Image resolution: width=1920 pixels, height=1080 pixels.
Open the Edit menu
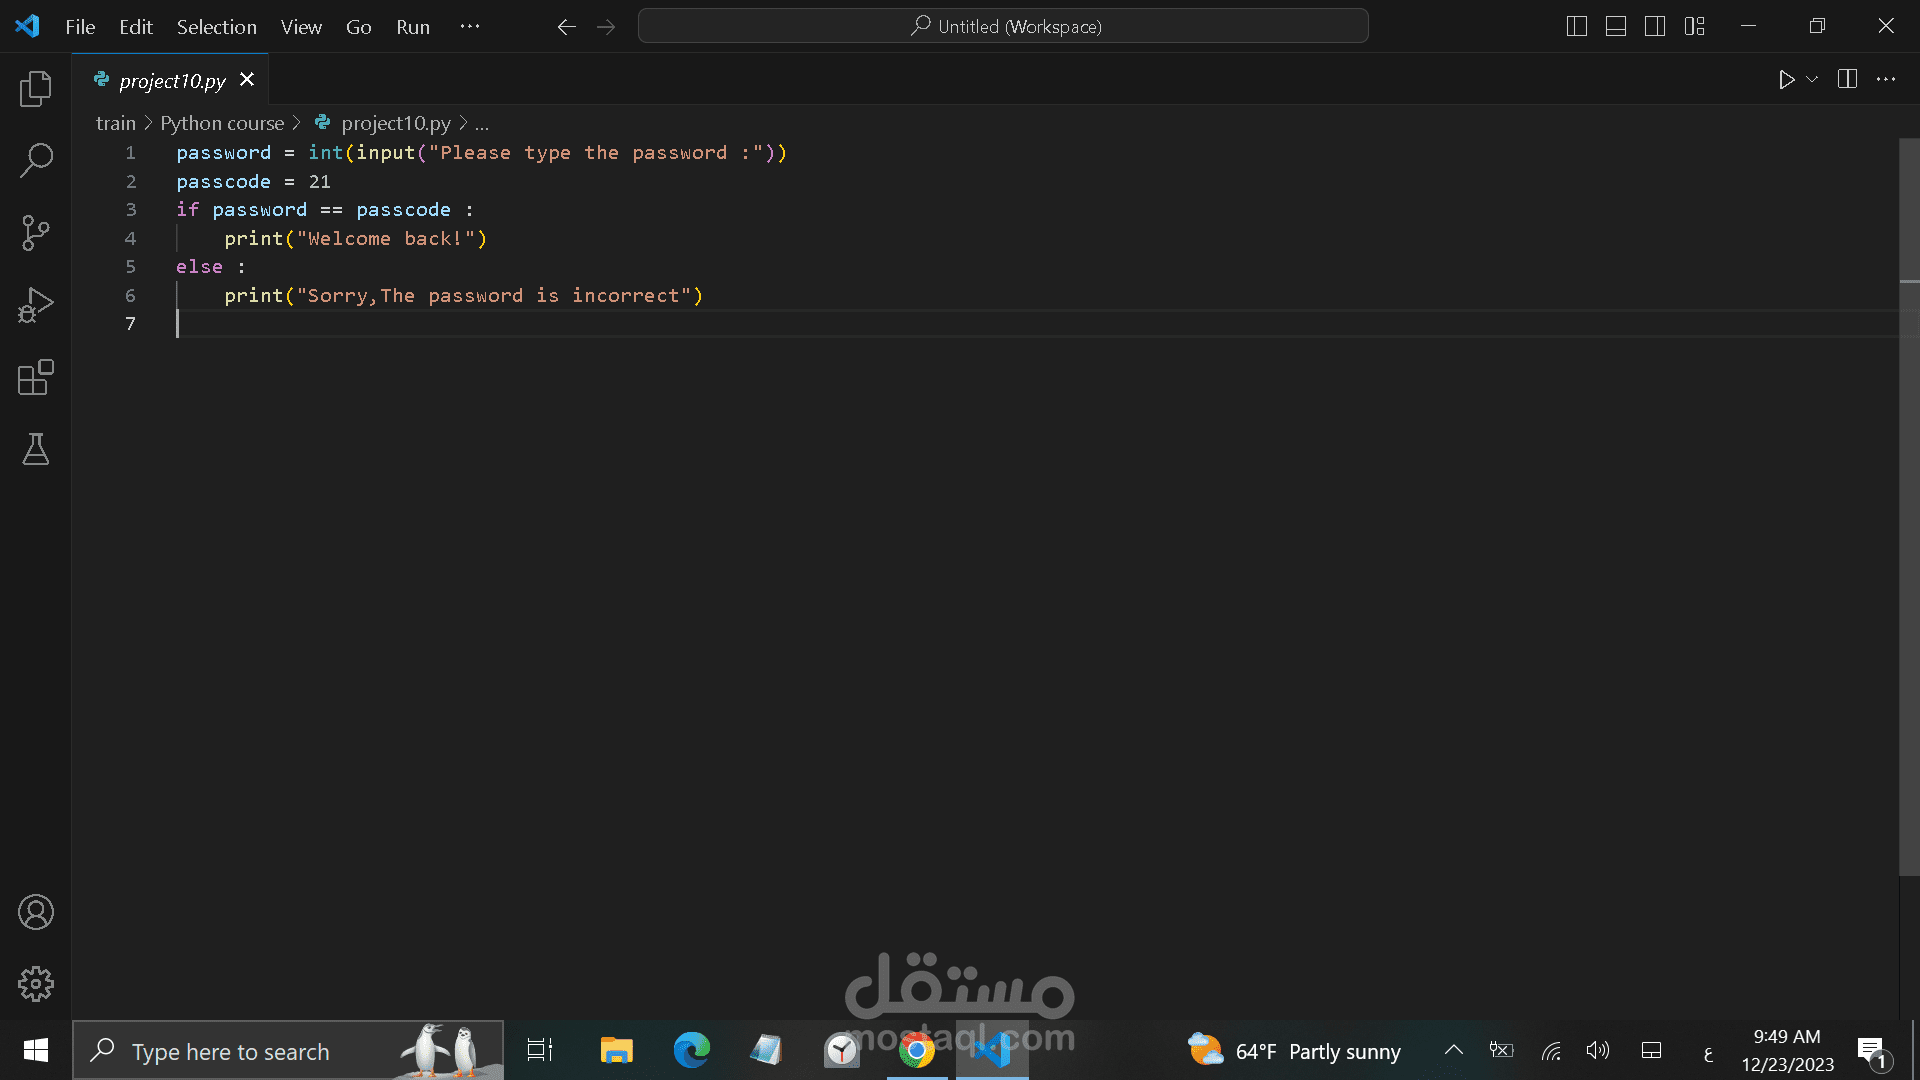coord(136,27)
